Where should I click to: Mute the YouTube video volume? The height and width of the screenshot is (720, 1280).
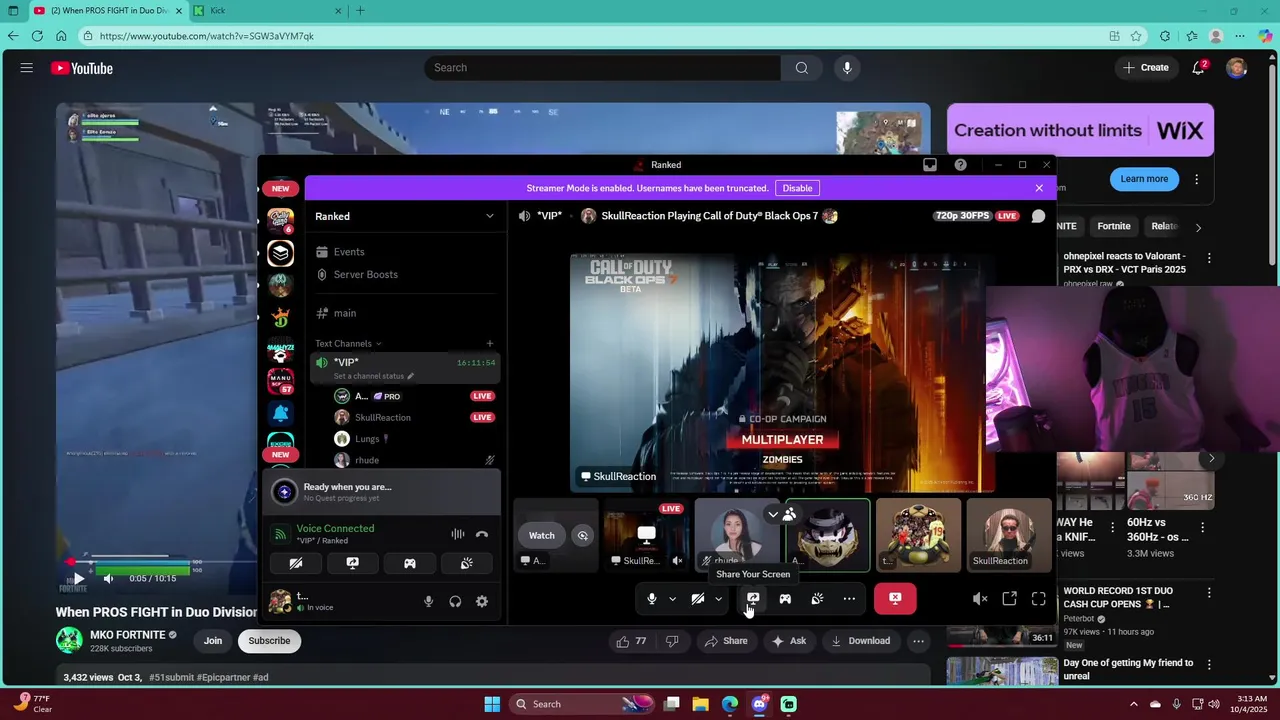108,579
